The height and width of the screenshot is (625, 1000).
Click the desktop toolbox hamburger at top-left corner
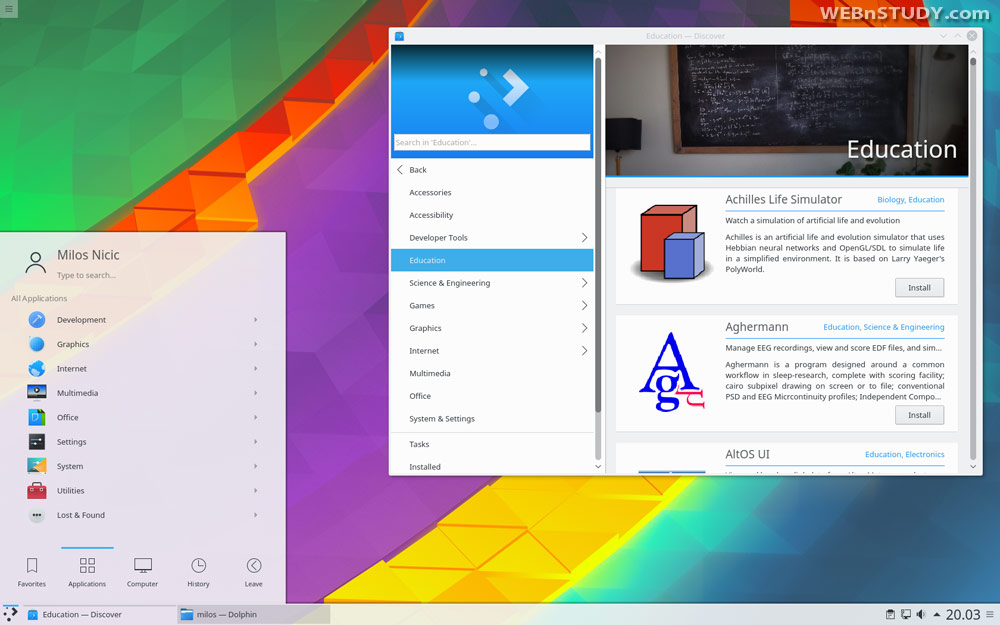pyautogui.click(x=8, y=8)
